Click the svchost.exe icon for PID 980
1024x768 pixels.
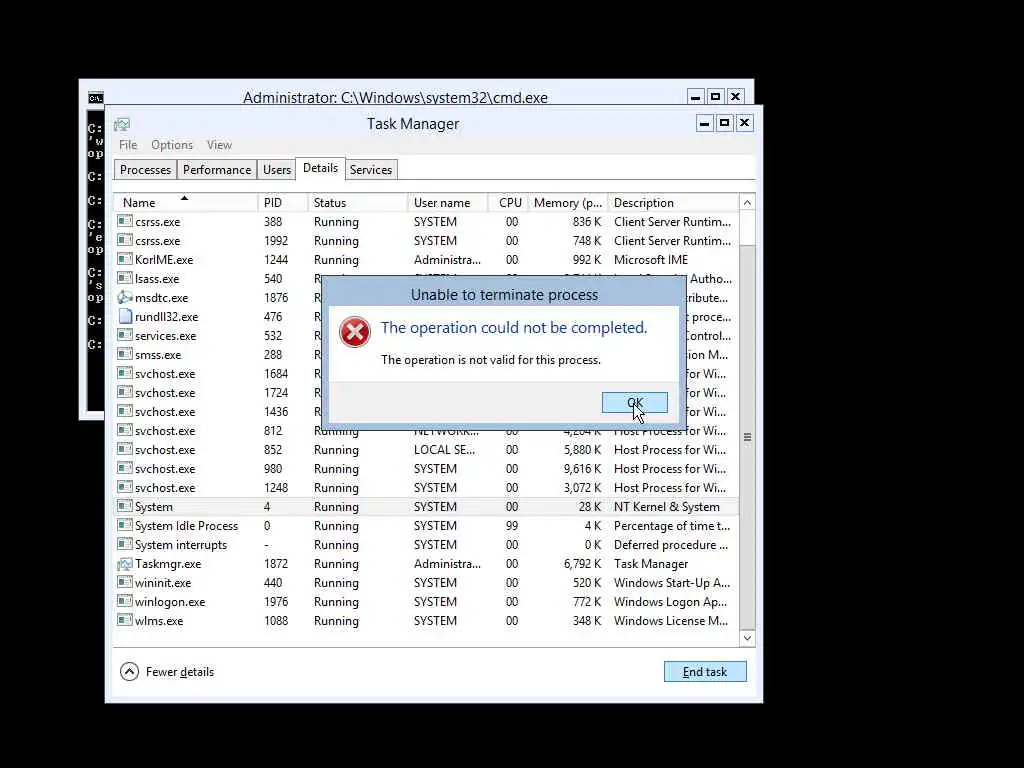point(125,468)
